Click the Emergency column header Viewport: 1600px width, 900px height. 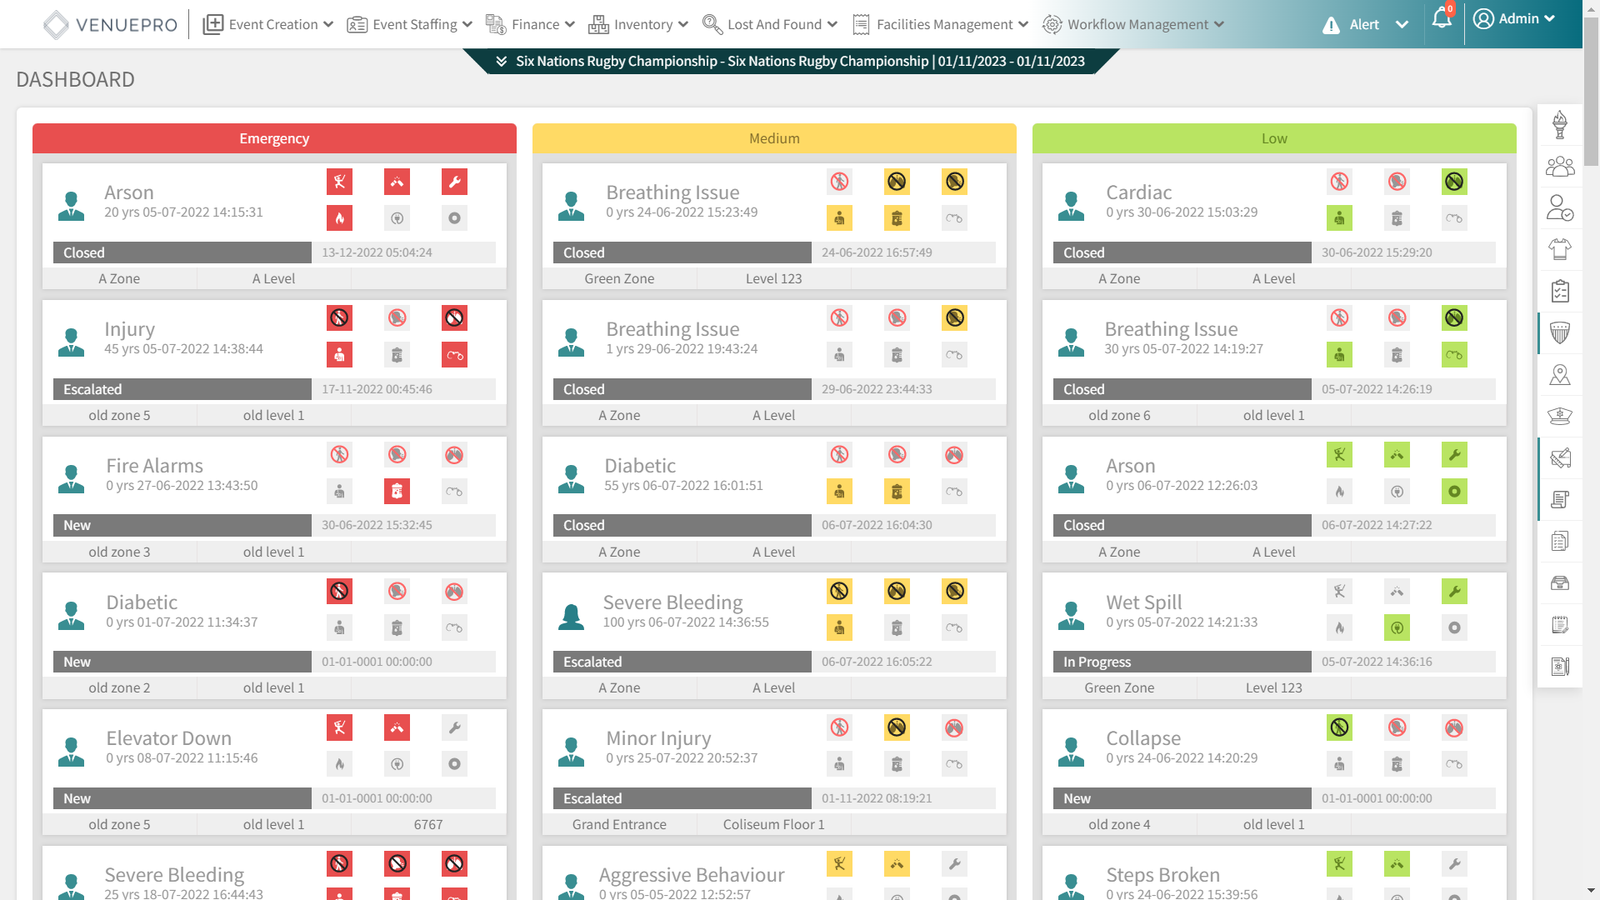[274, 139]
